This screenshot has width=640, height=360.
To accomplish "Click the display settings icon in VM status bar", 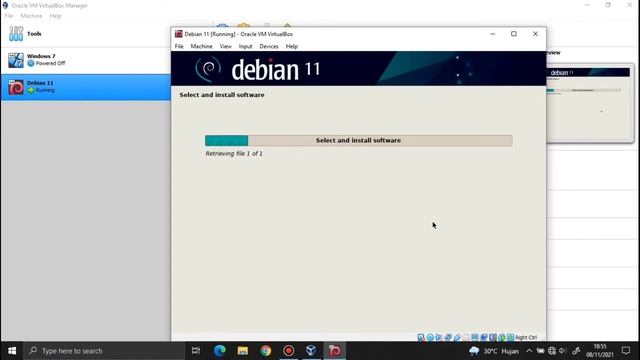I will (475, 338).
